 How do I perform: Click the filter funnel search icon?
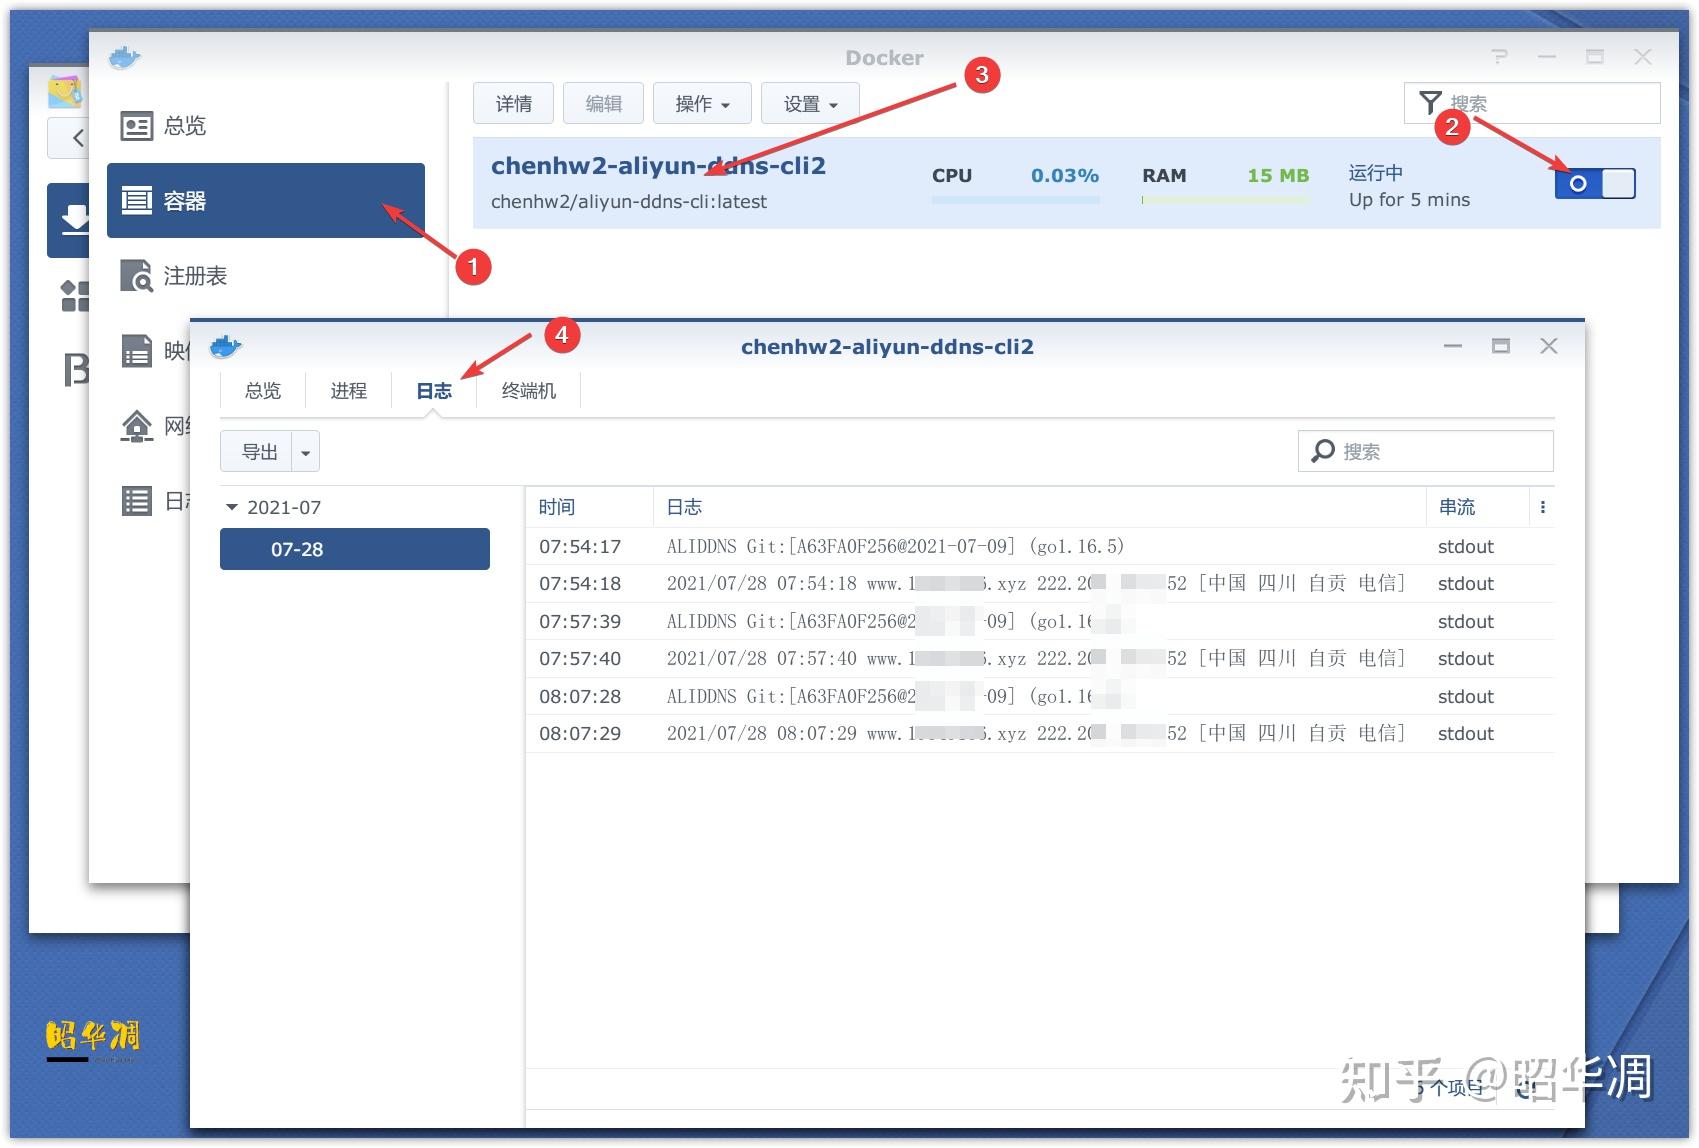(1430, 102)
